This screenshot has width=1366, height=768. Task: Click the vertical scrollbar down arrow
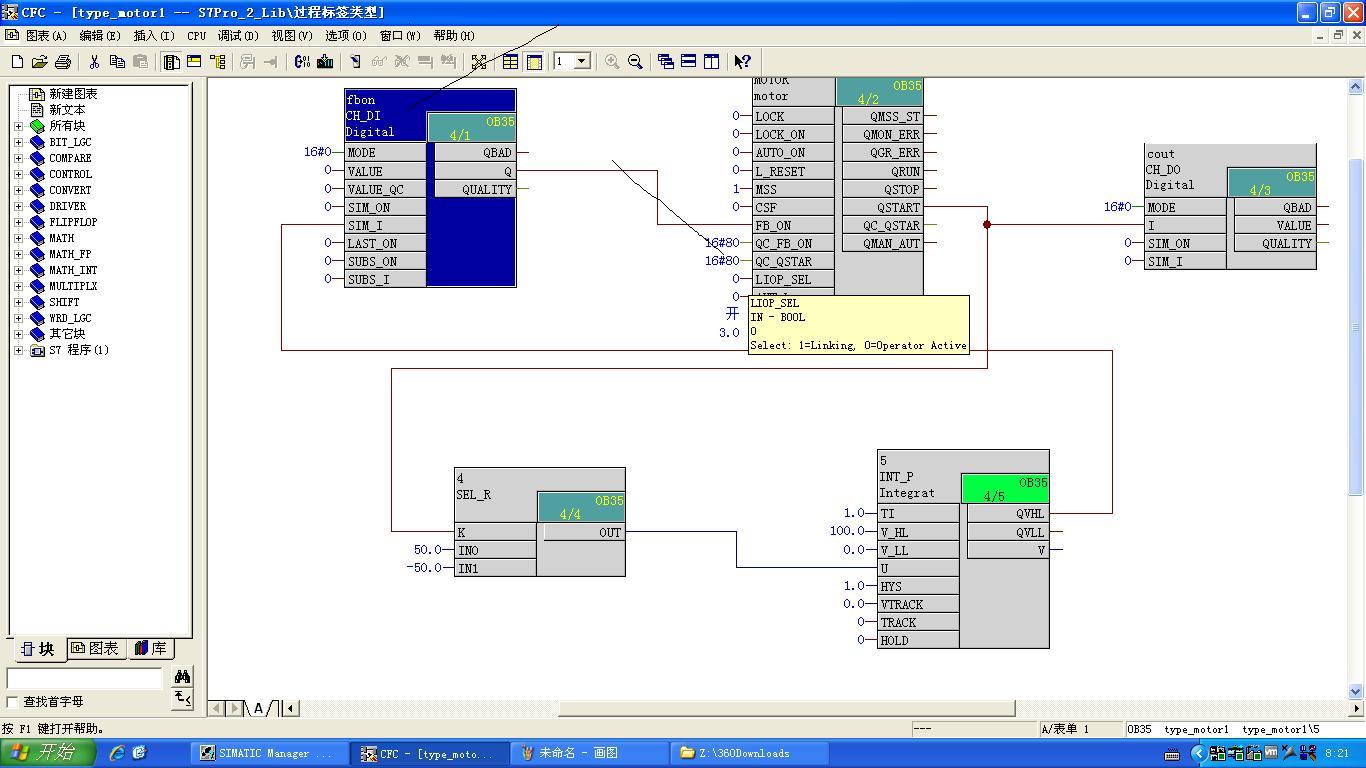(1356, 691)
